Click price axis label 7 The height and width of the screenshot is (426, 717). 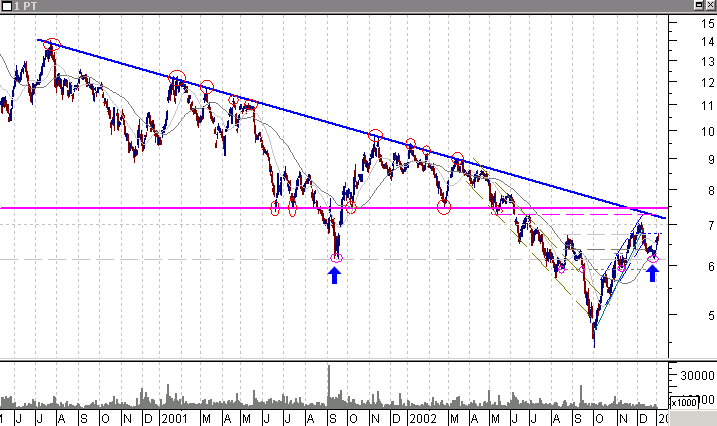click(x=711, y=225)
